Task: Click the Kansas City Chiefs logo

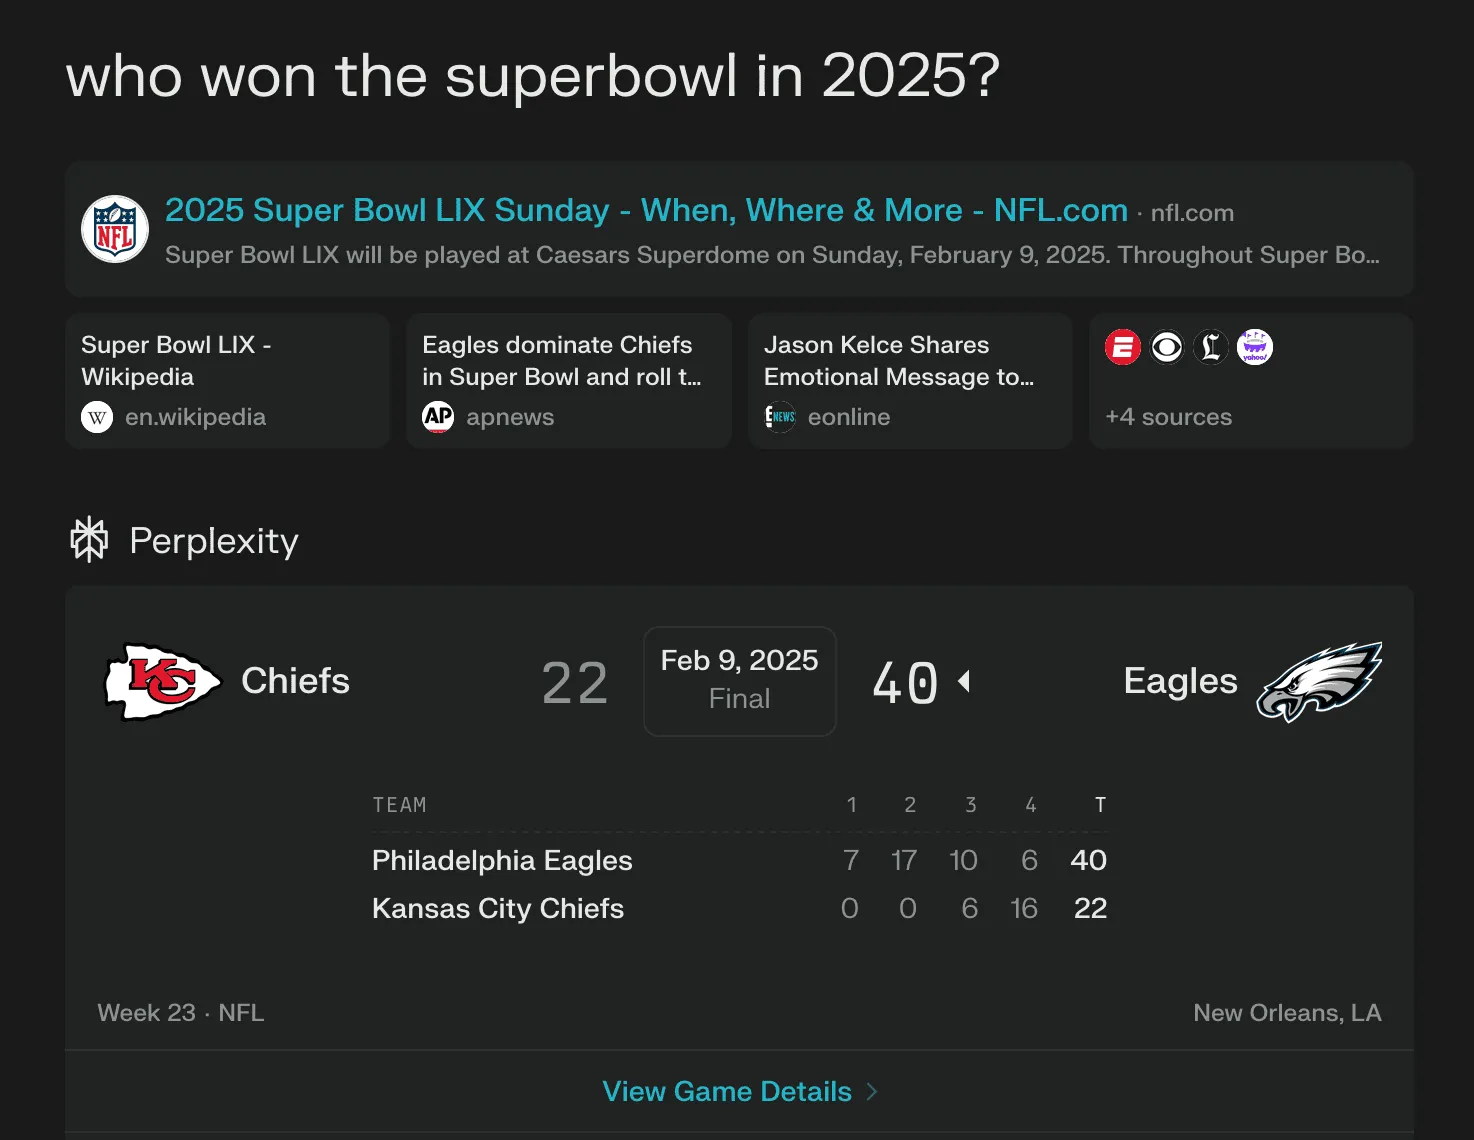Action: point(162,681)
